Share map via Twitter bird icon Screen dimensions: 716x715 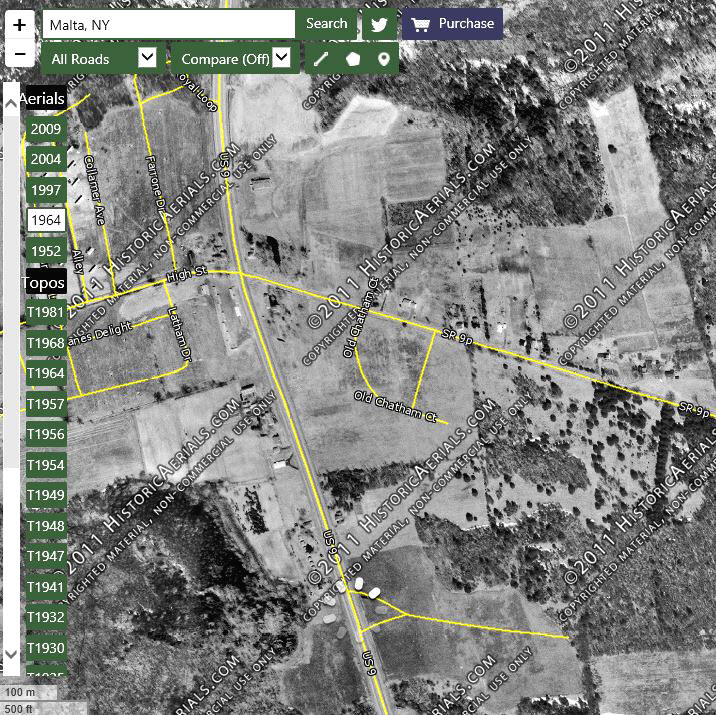pyautogui.click(x=379, y=24)
